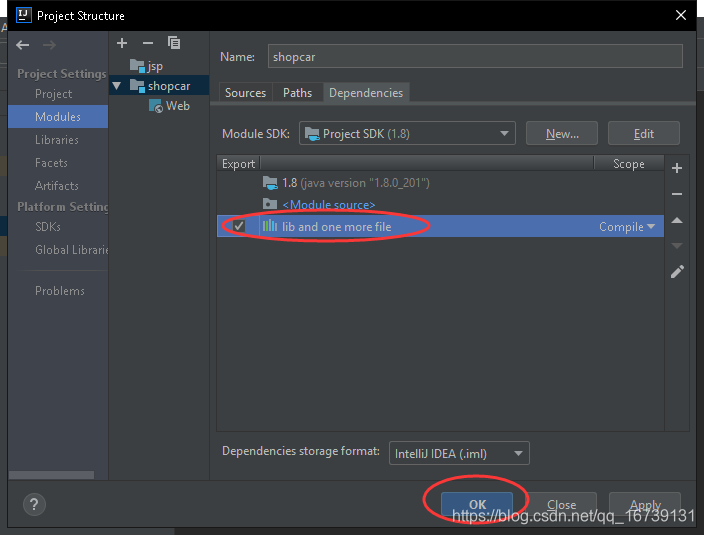This screenshot has height=535, width=704.
Task: Click the Apply button
Action: (x=645, y=504)
